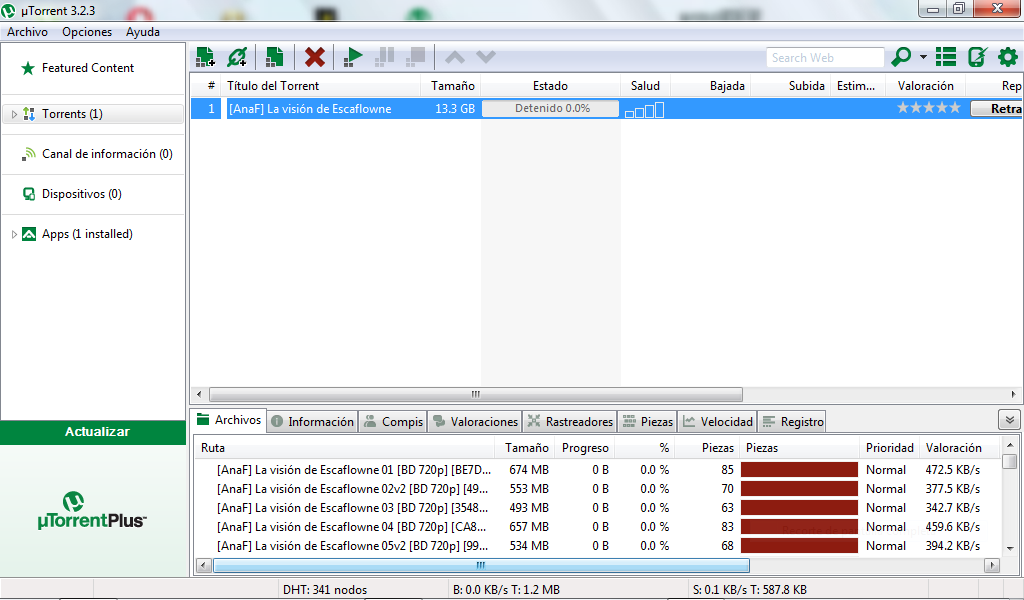Open Preferences with the gear icon

point(1008,57)
